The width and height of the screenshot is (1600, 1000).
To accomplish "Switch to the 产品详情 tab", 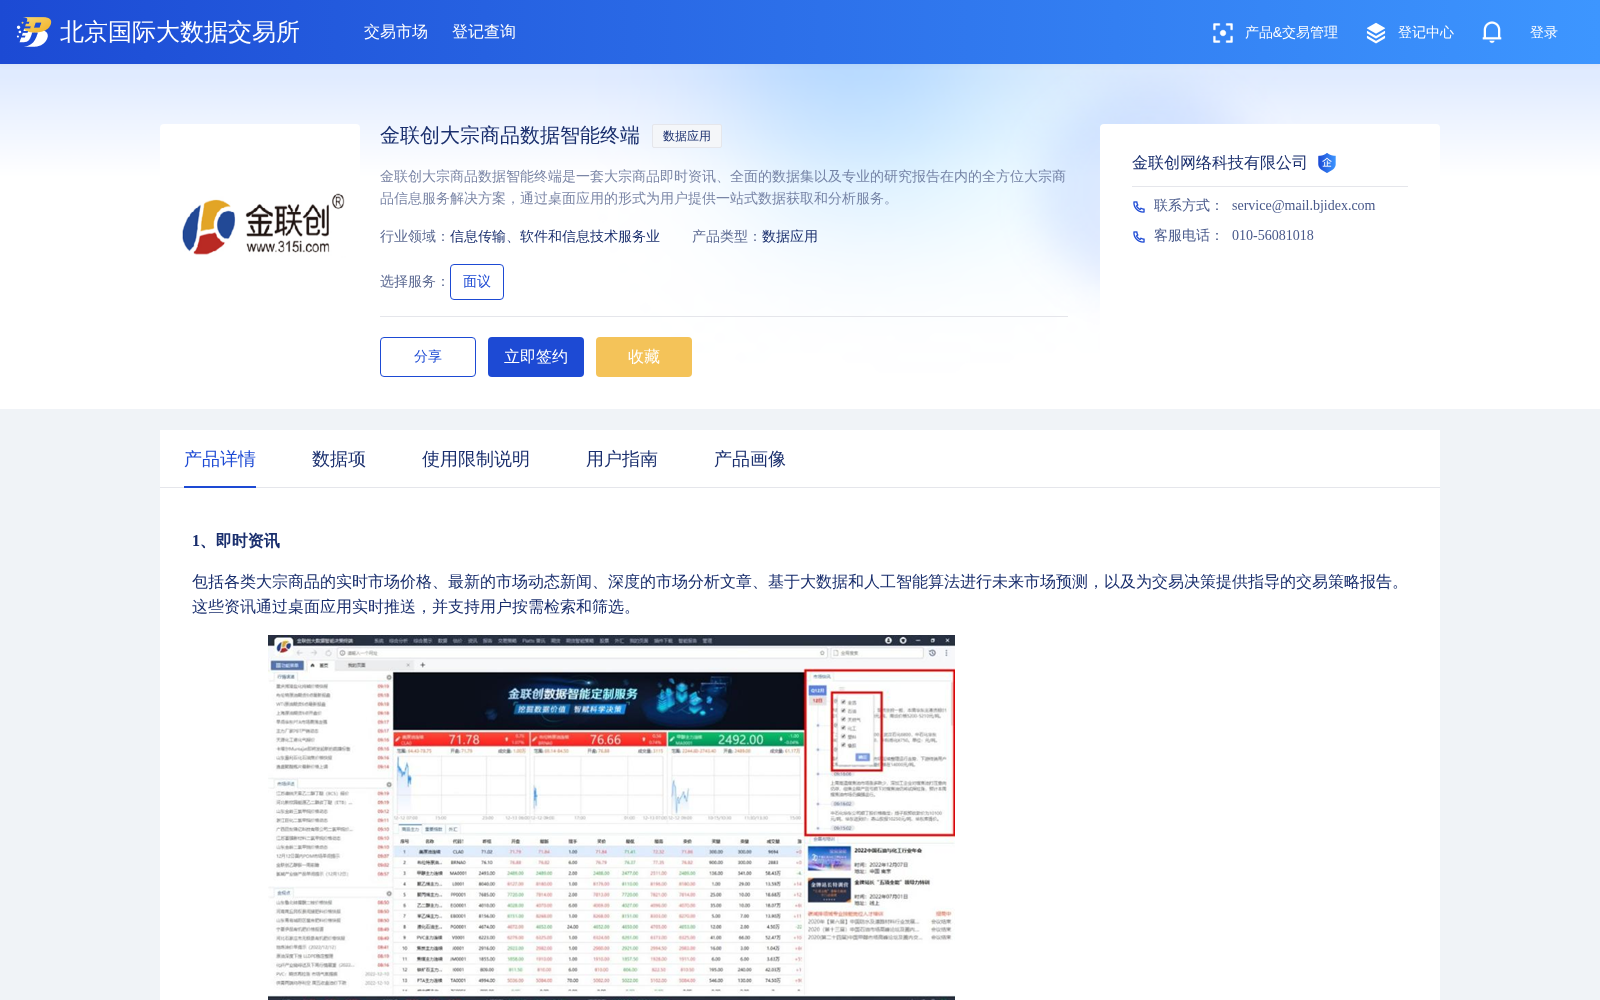I will point(220,459).
